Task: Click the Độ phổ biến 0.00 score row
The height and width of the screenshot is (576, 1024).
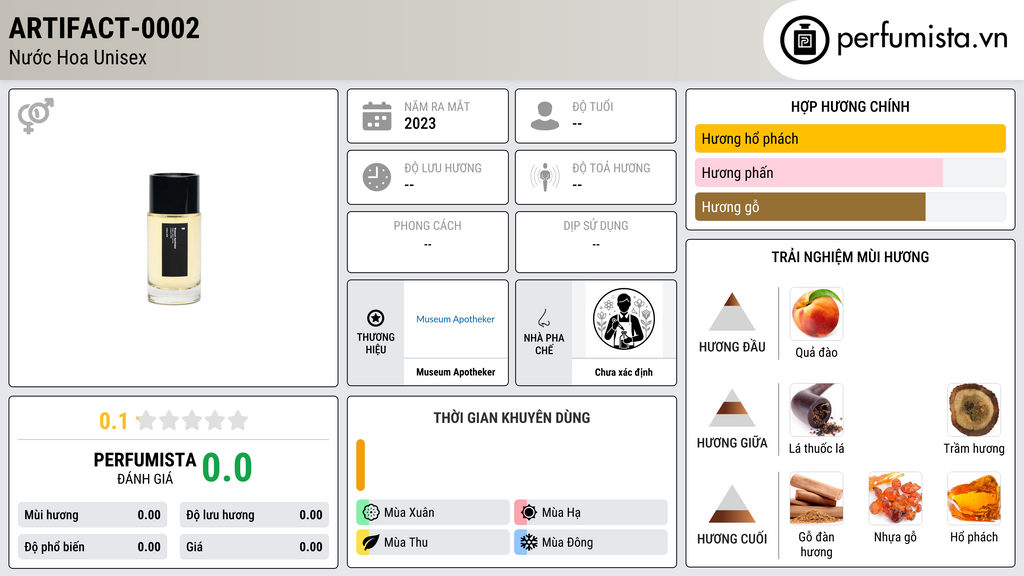Action: [x=93, y=547]
